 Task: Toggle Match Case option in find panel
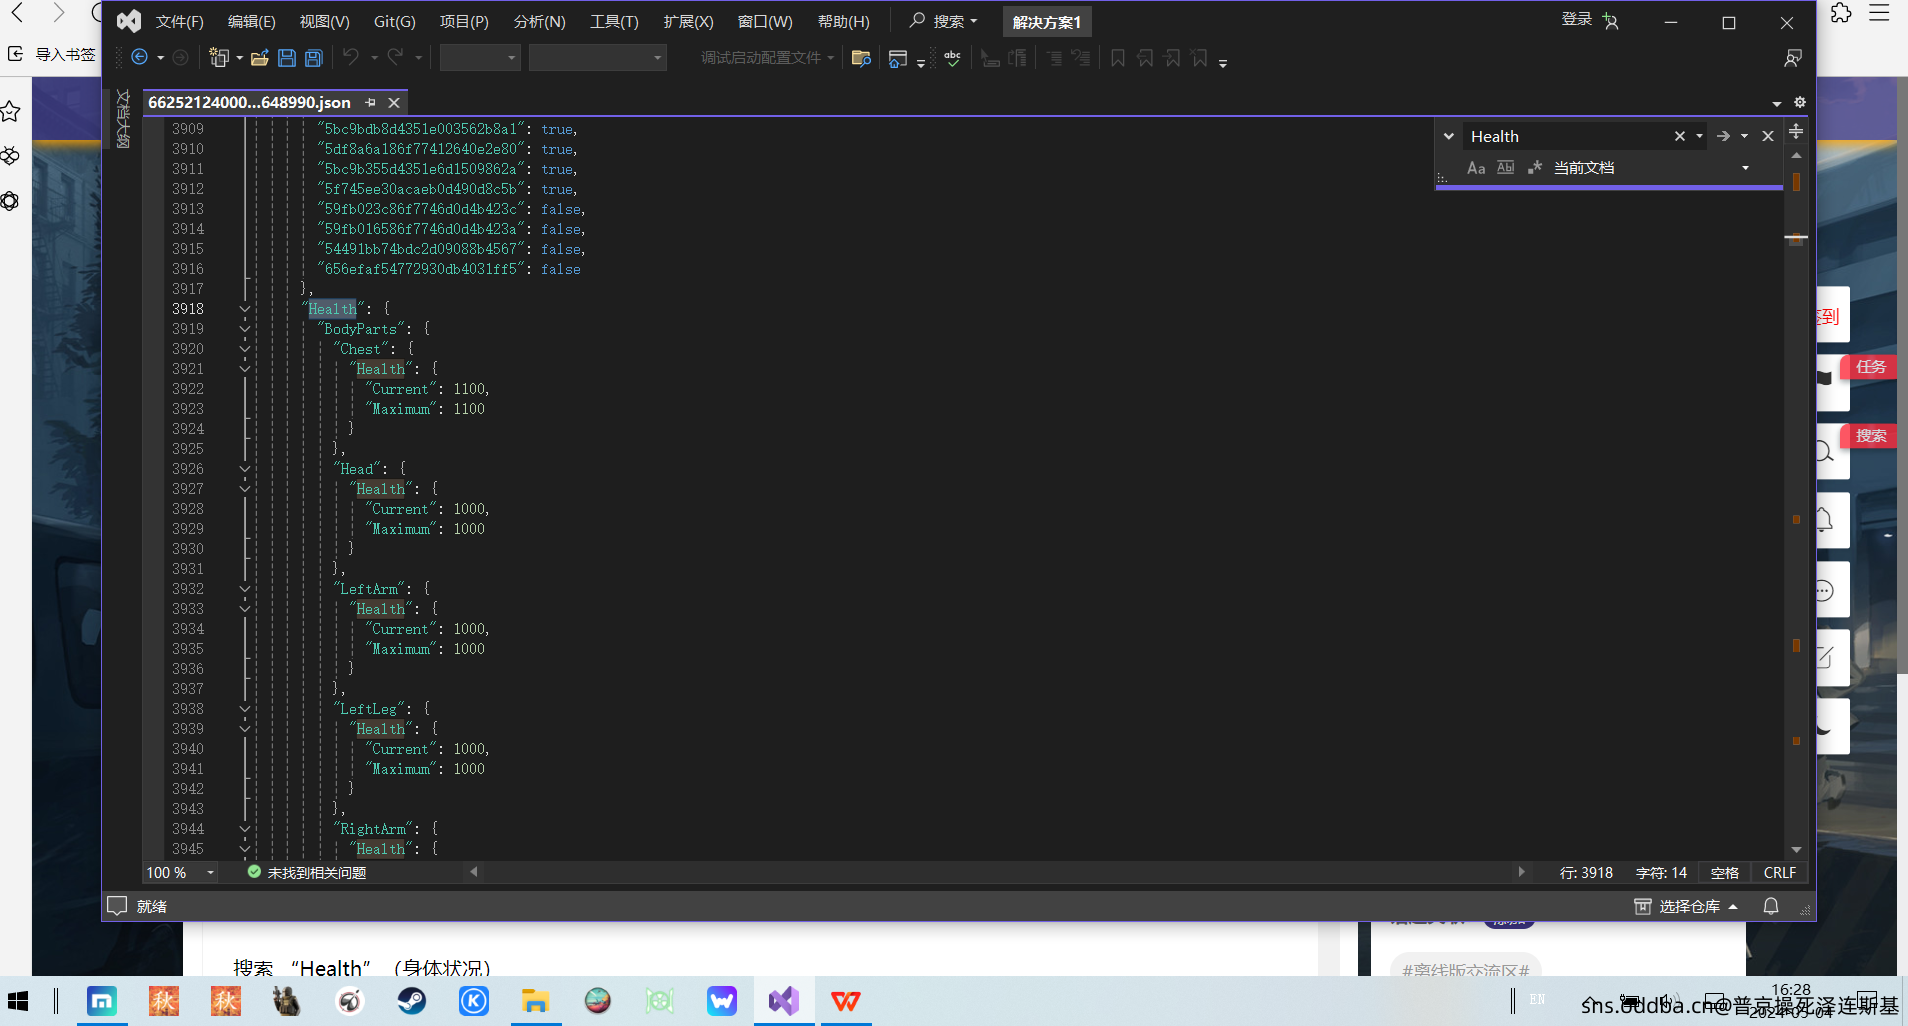[x=1476, y=168]
